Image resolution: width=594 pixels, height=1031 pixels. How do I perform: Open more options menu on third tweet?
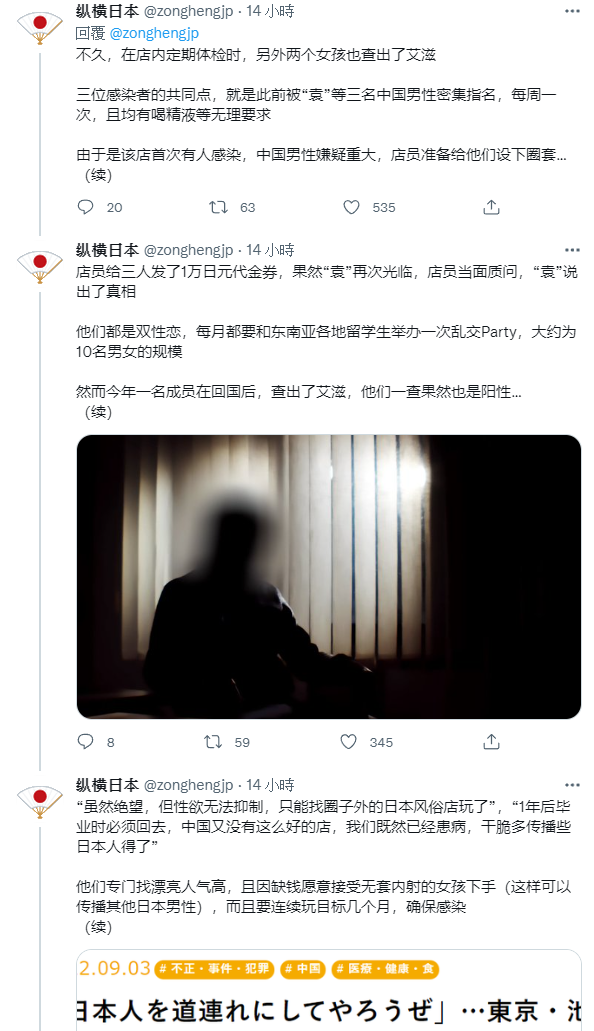pos(572,785)
